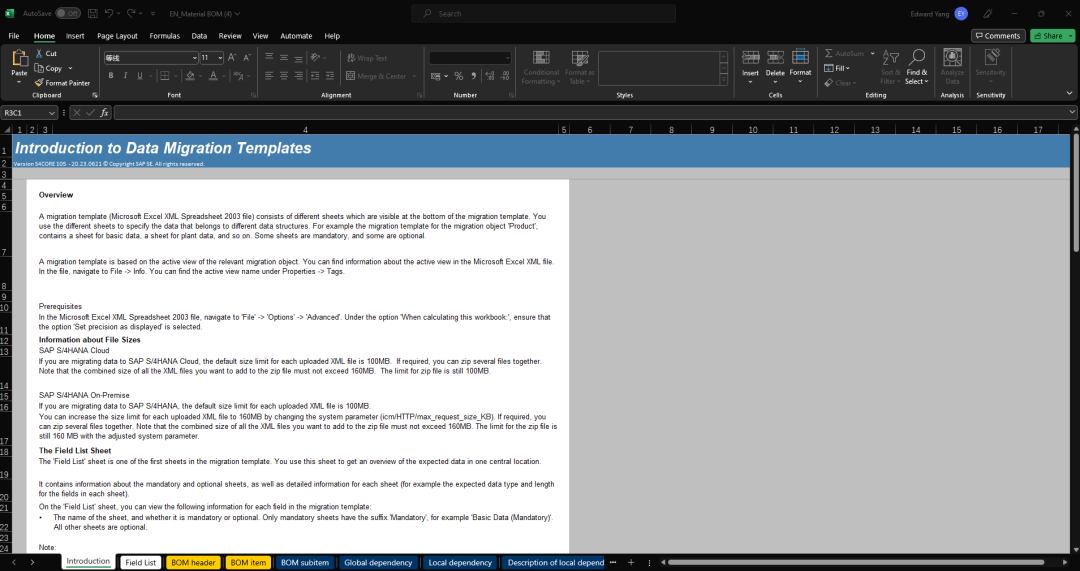
Task: Open the Global dependency sheet tab
Action: pos(378,563)
